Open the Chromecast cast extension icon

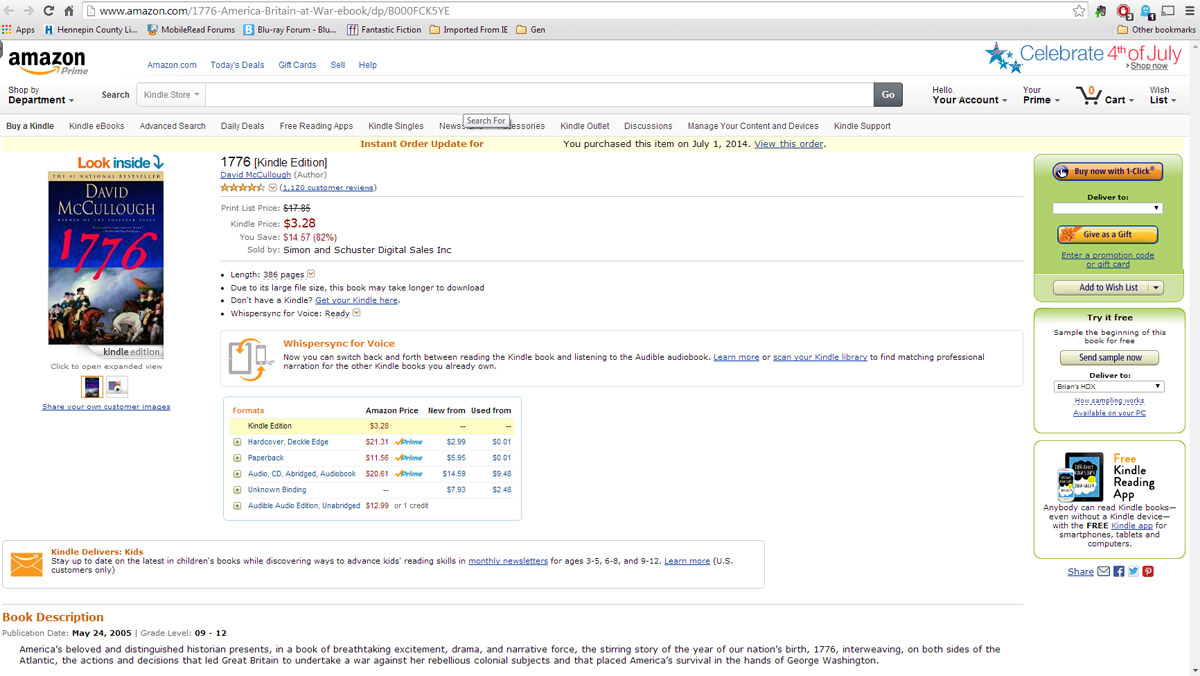pyautogui.click(x=1168, y=11)
